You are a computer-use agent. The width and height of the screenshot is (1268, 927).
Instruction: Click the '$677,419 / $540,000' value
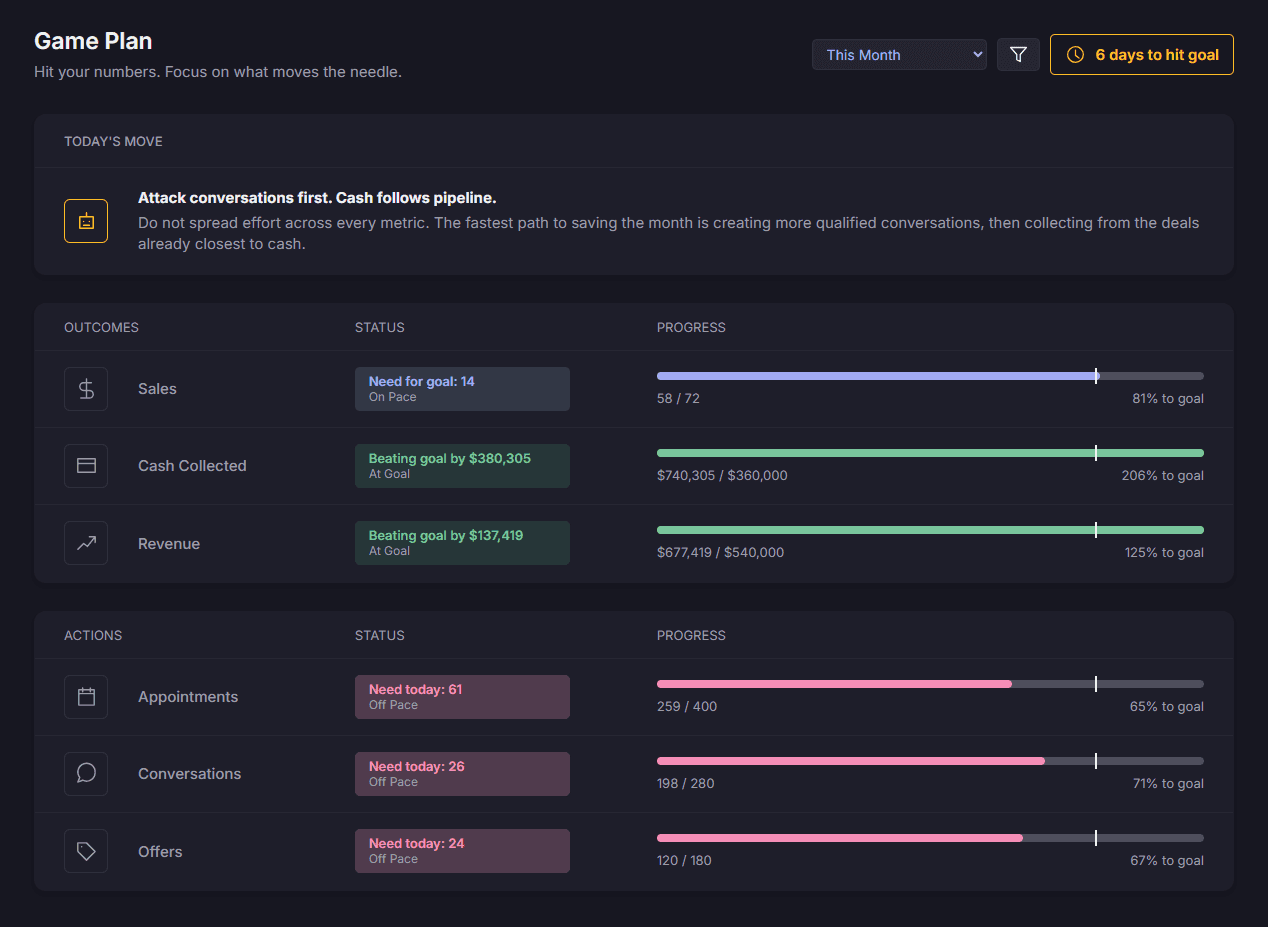pos(720,553)
